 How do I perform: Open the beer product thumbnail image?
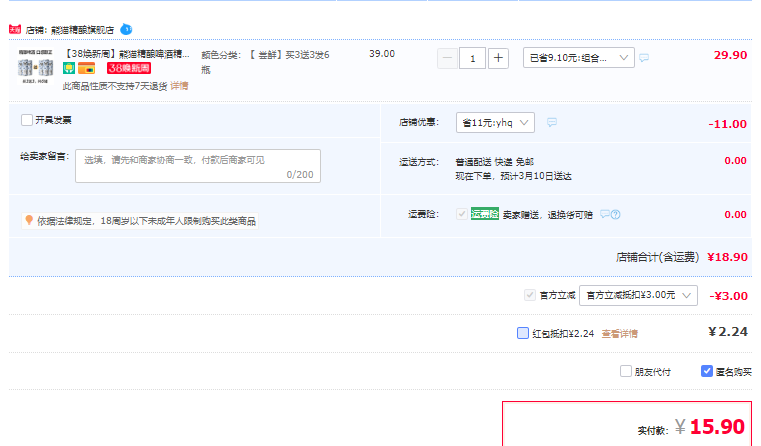pos(35,66)
